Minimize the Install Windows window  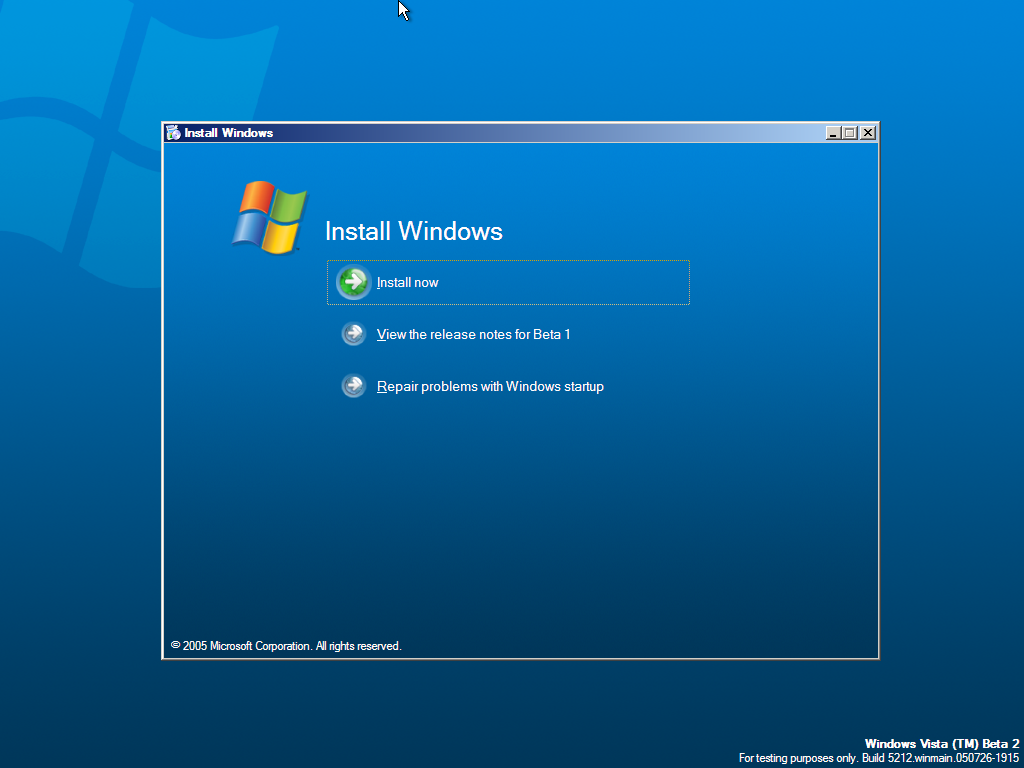tap(833, 133)
